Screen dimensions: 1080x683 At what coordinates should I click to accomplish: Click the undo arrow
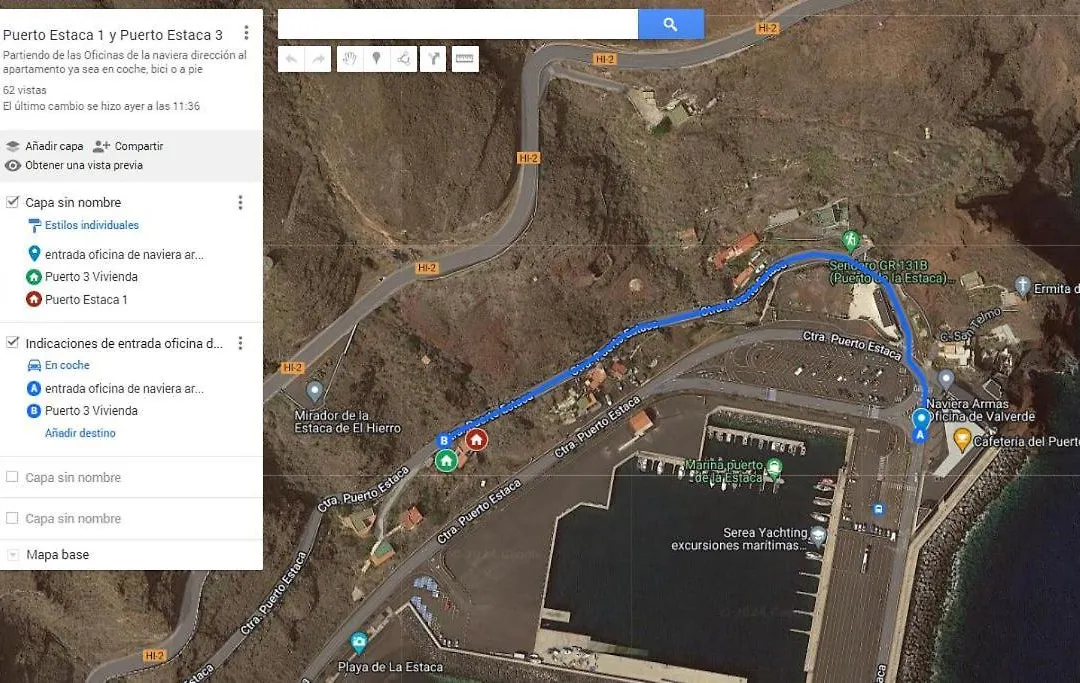pyautogui.click(x=291, y=59)
